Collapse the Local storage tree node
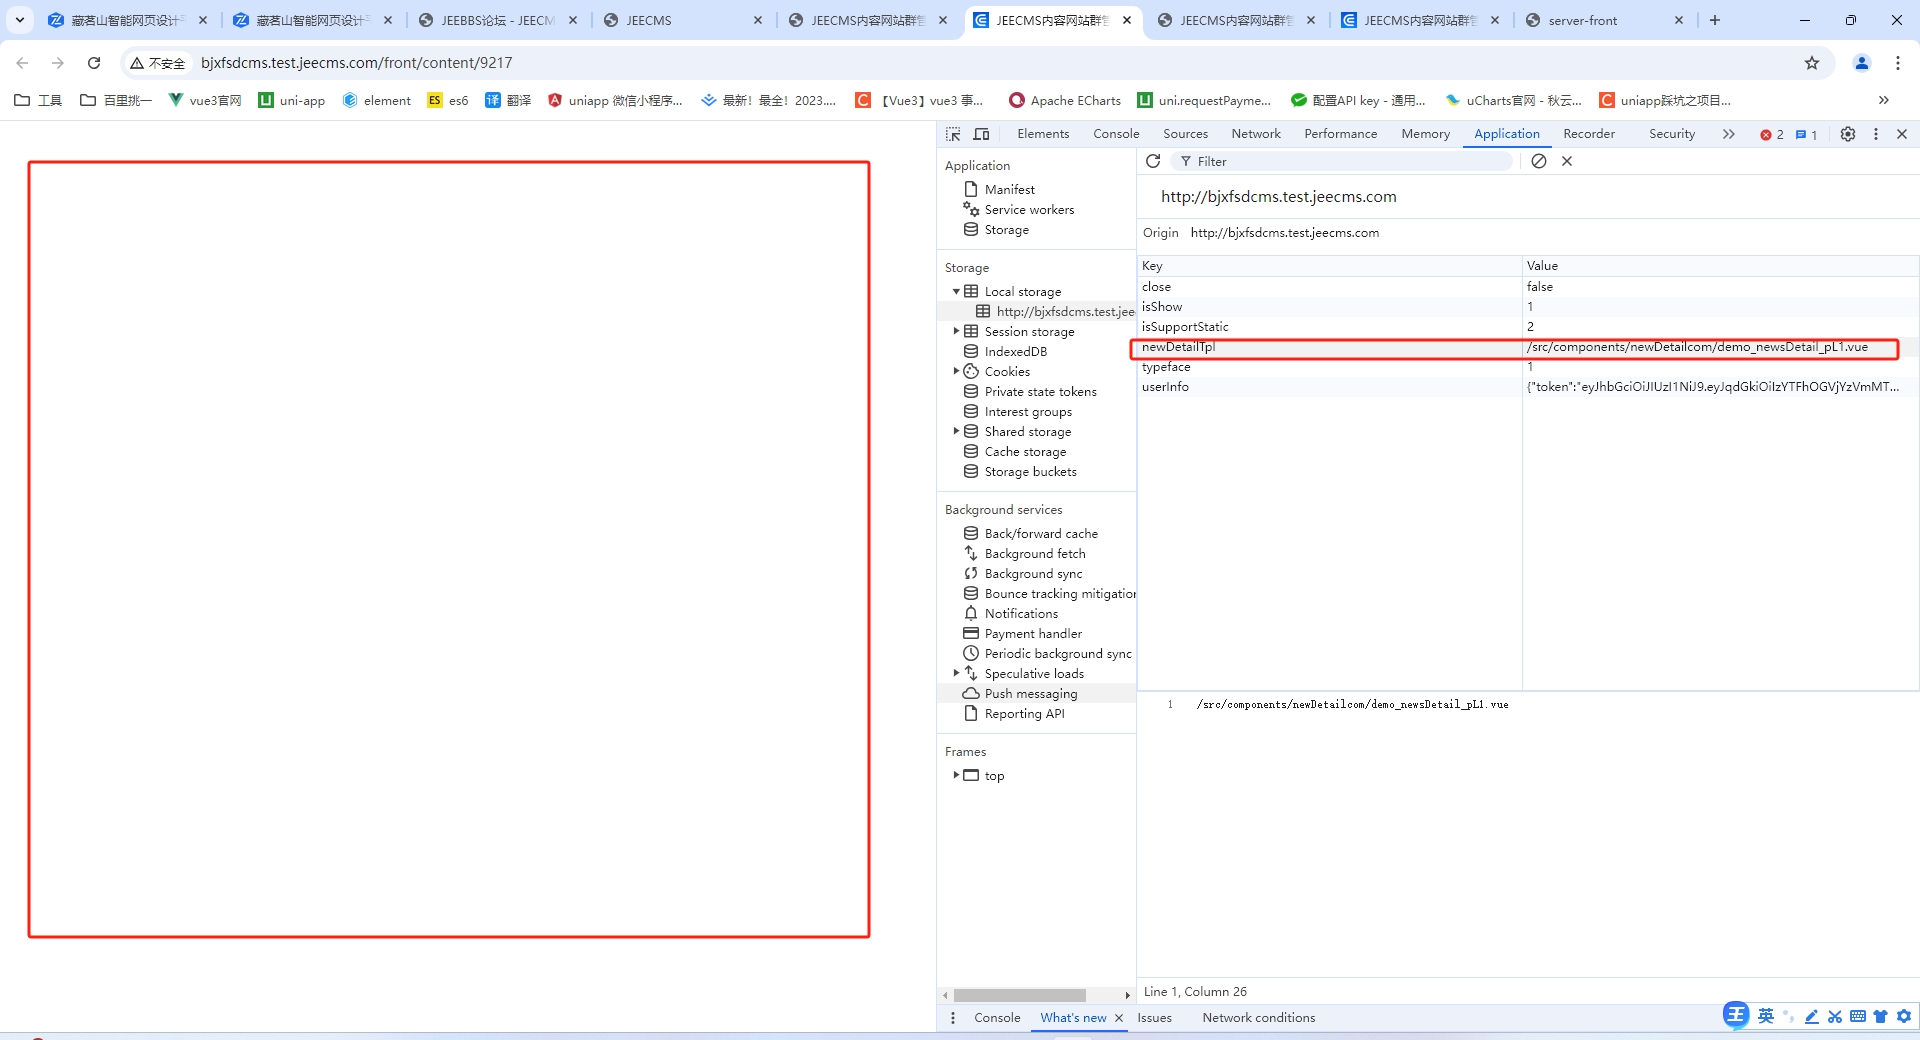Image resolution: width=1920 pixels, height=1040 pixels. click(x=956, y=291)
